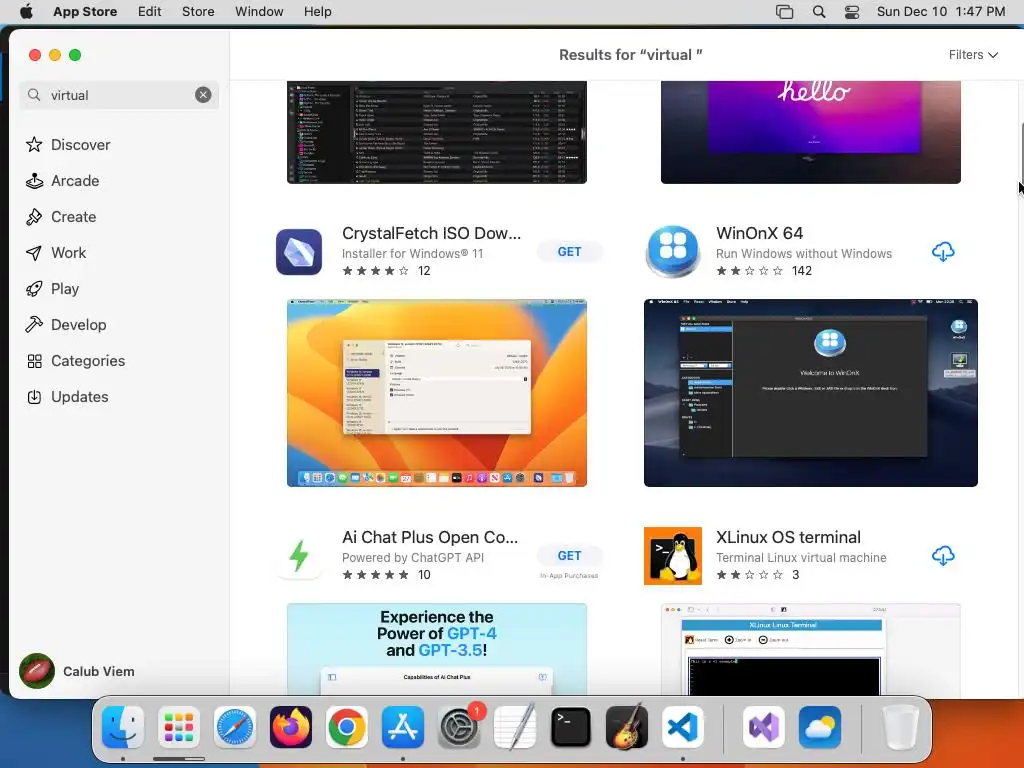
Task: Open Finder from the Dock
Action: tap(123, 727)
